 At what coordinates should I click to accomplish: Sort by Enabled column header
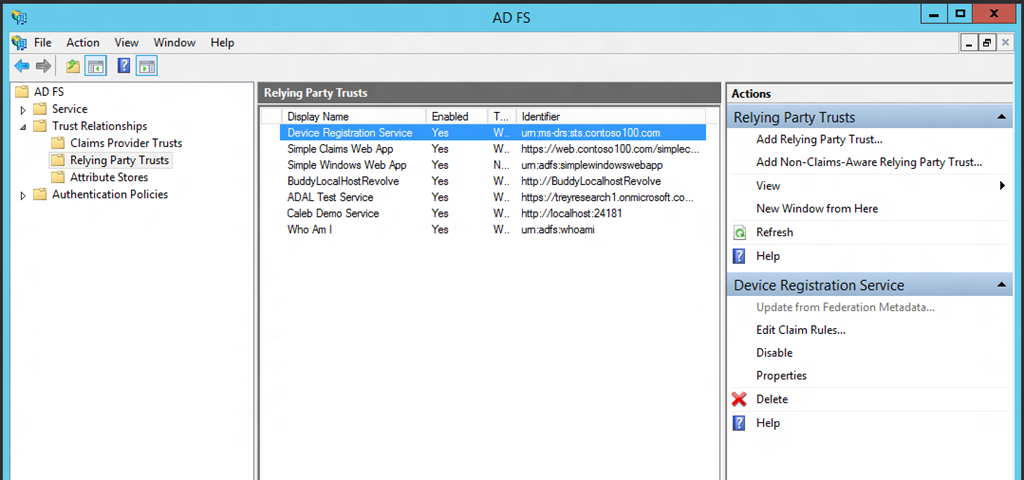(457, 116)
